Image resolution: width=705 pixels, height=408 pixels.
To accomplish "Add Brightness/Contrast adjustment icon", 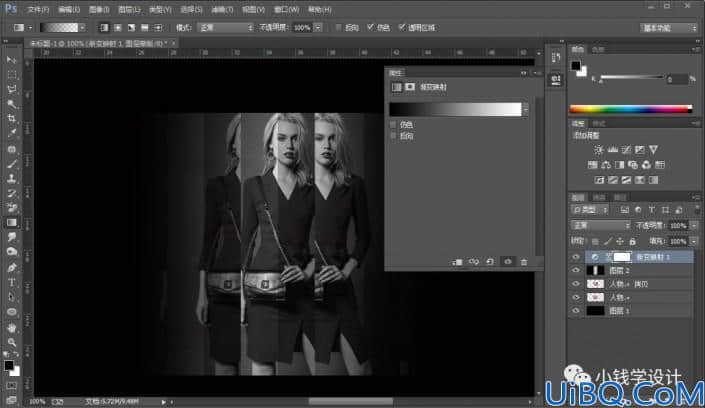I will coord(598,150).
